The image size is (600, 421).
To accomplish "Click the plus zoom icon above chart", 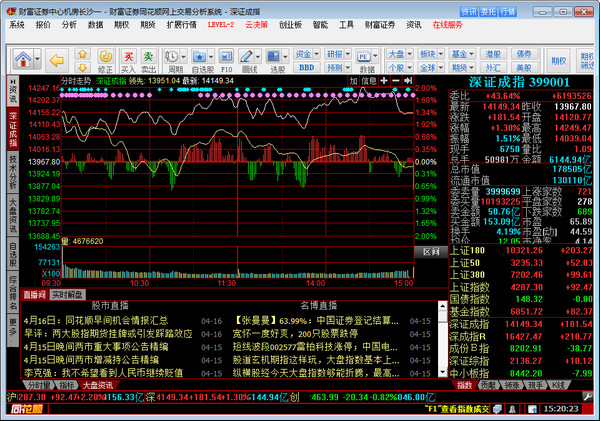I will (x=384, y=81).
